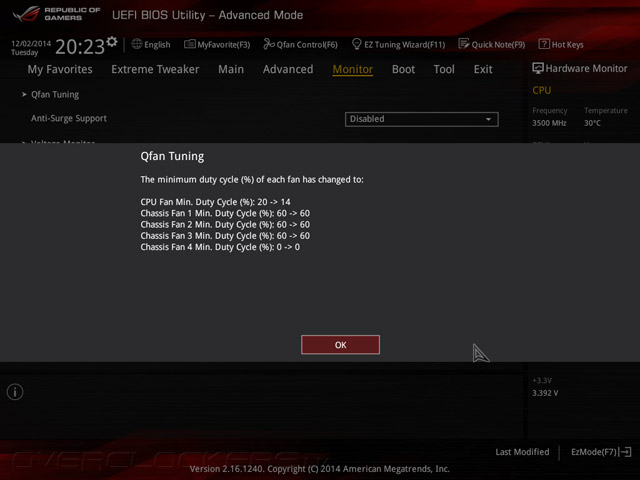Switch to the Tool tab
Image resolution: width=640 pixels, height=480 pixels.
444,69
